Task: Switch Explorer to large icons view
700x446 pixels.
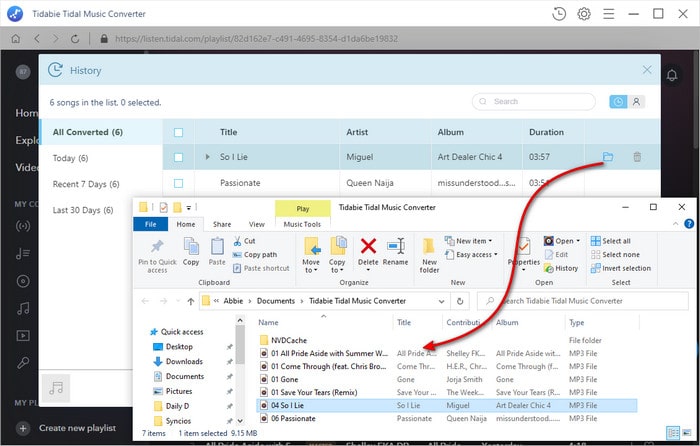Action: point(687,432)
